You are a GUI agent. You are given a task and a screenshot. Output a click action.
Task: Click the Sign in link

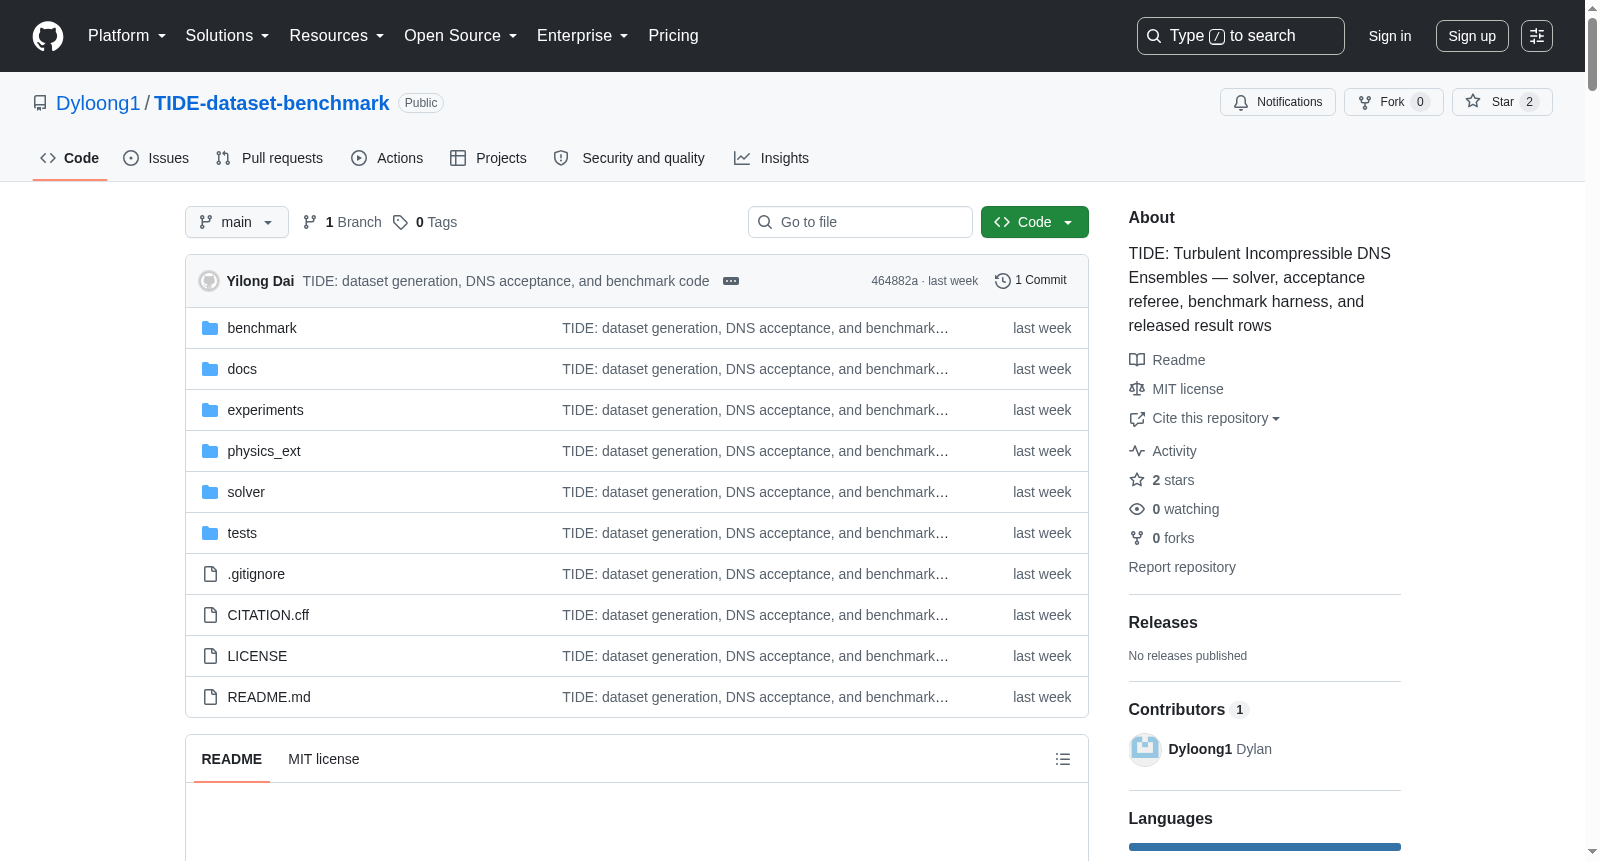(x=1390, y=36)
